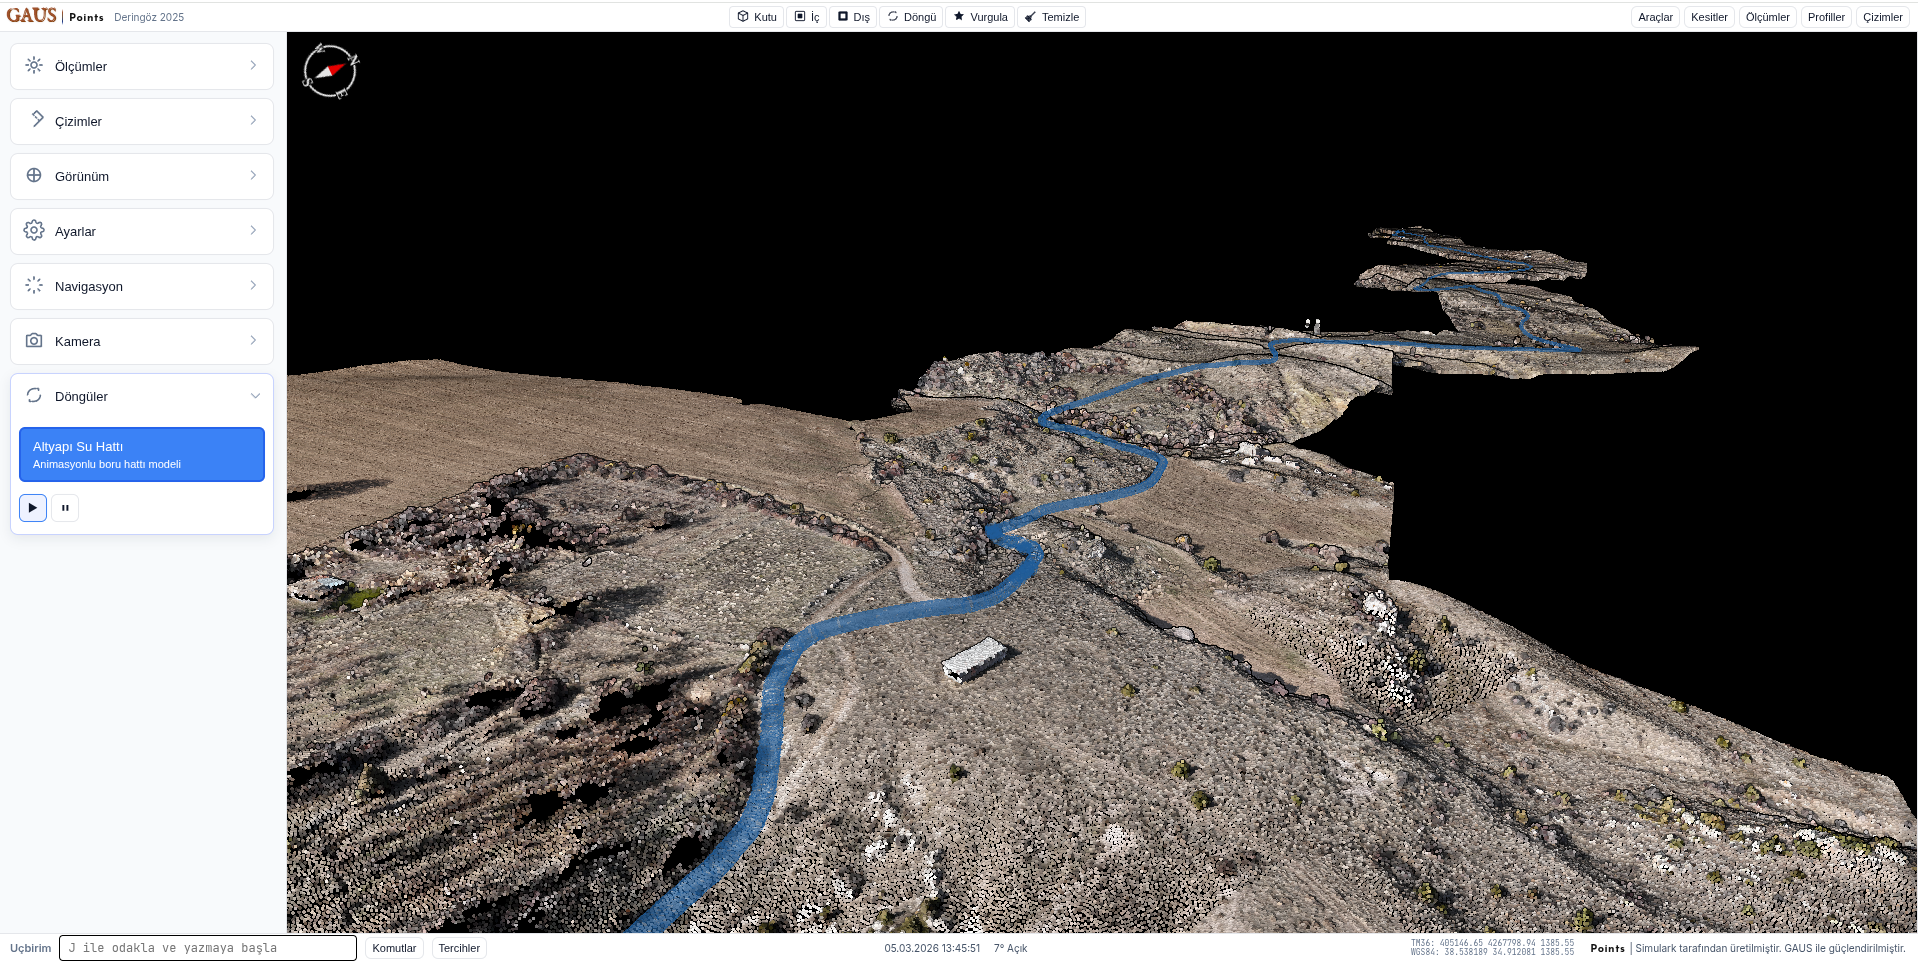Focus the Uçbirim command input field
Screen dimensions: 1918x962
click(x=208, y=948)
